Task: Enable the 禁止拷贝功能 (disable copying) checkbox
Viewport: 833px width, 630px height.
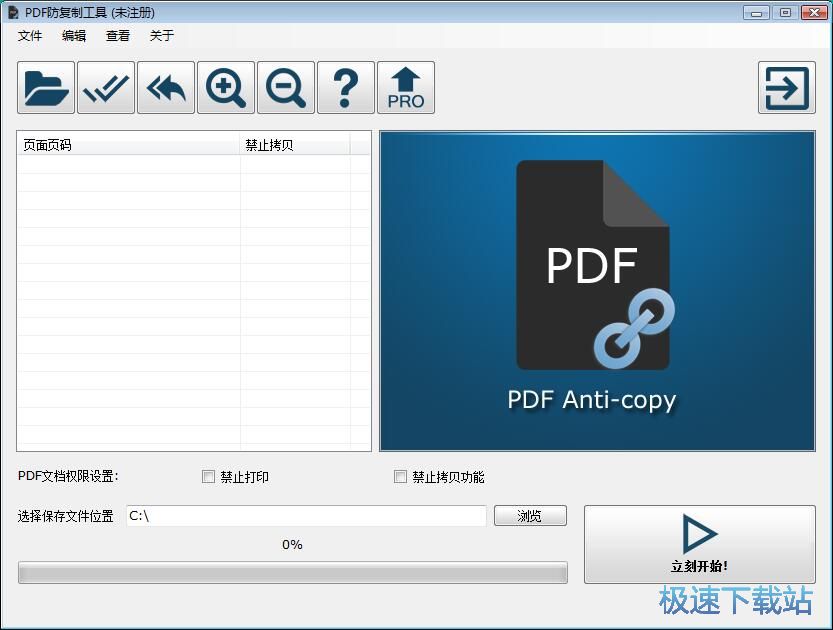Action: [400, 477]
